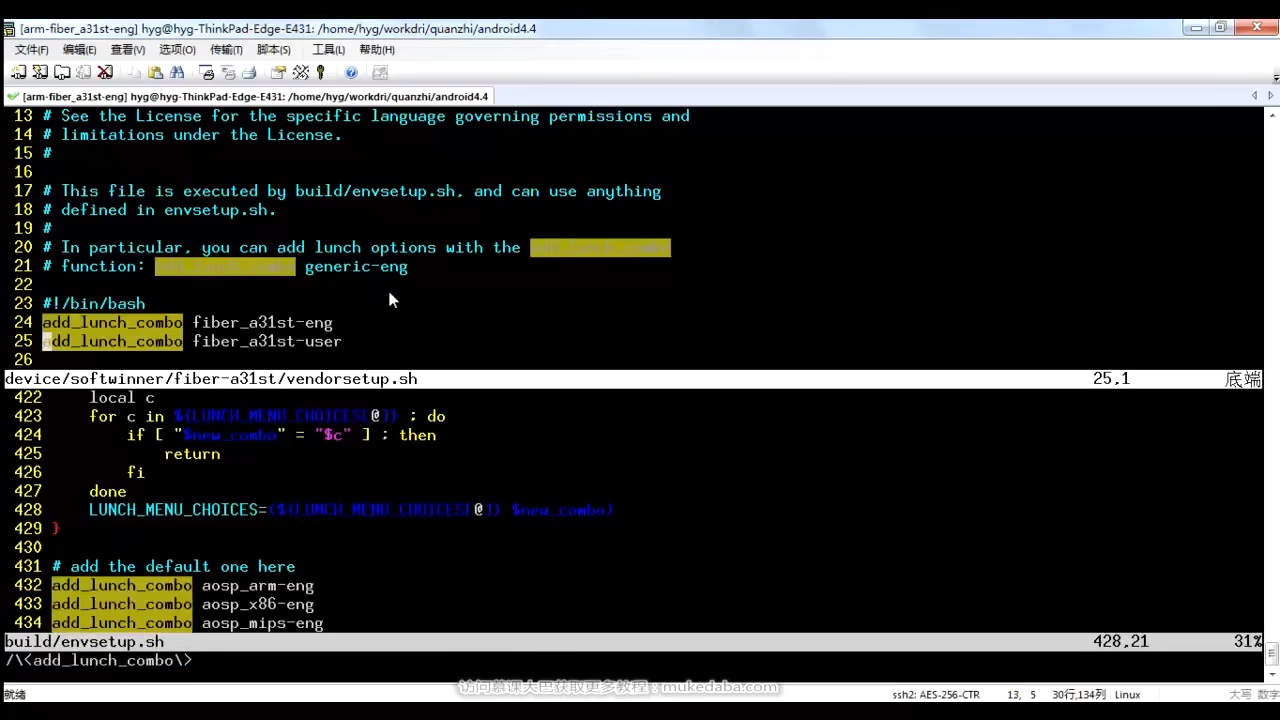The height and width of the screenshot is (720, 1280).
Task: Click 'done' on line 427
Action: (107, 491)
